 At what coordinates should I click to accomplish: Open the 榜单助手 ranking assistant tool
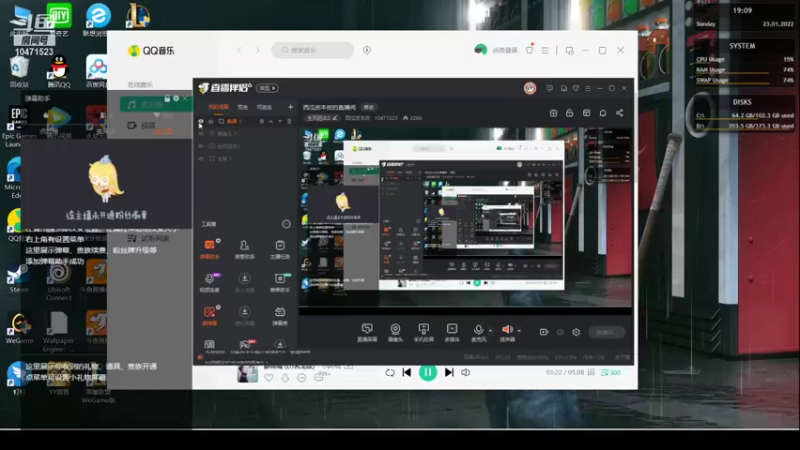[x=280, y=282]
